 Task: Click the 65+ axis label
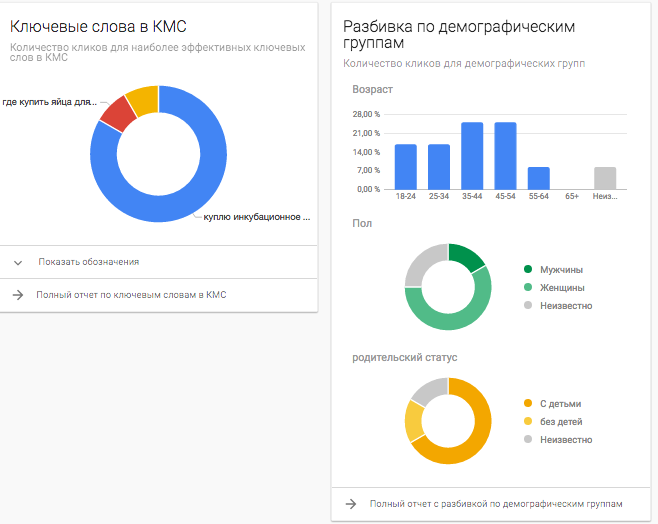click(572, 196)
